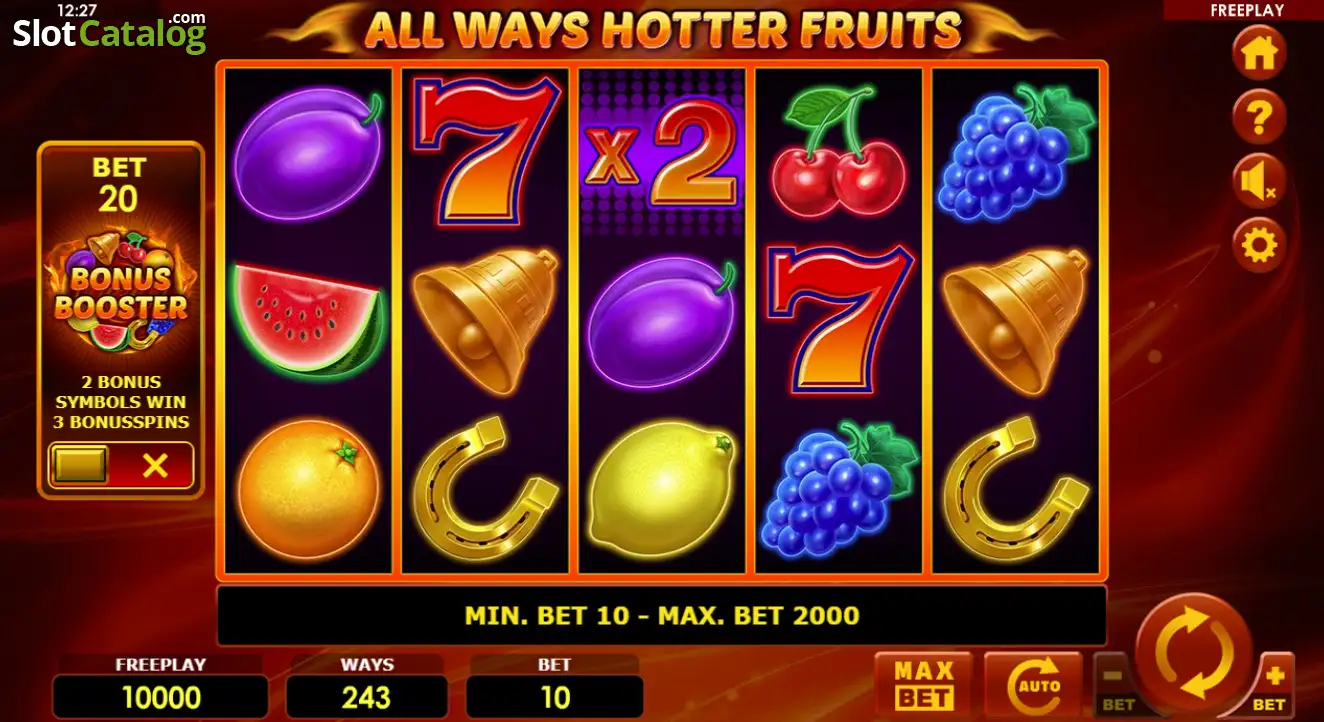Click the Bonus Booster fruit logo
This screenshot has height=722, width=1324.
[120, 291]
